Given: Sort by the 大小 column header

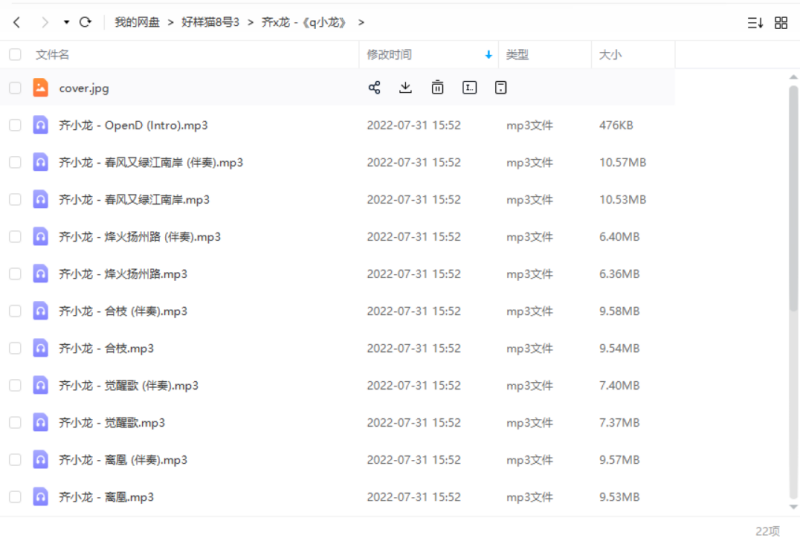Looking at the screenshot, I should [x=610, y=55].
